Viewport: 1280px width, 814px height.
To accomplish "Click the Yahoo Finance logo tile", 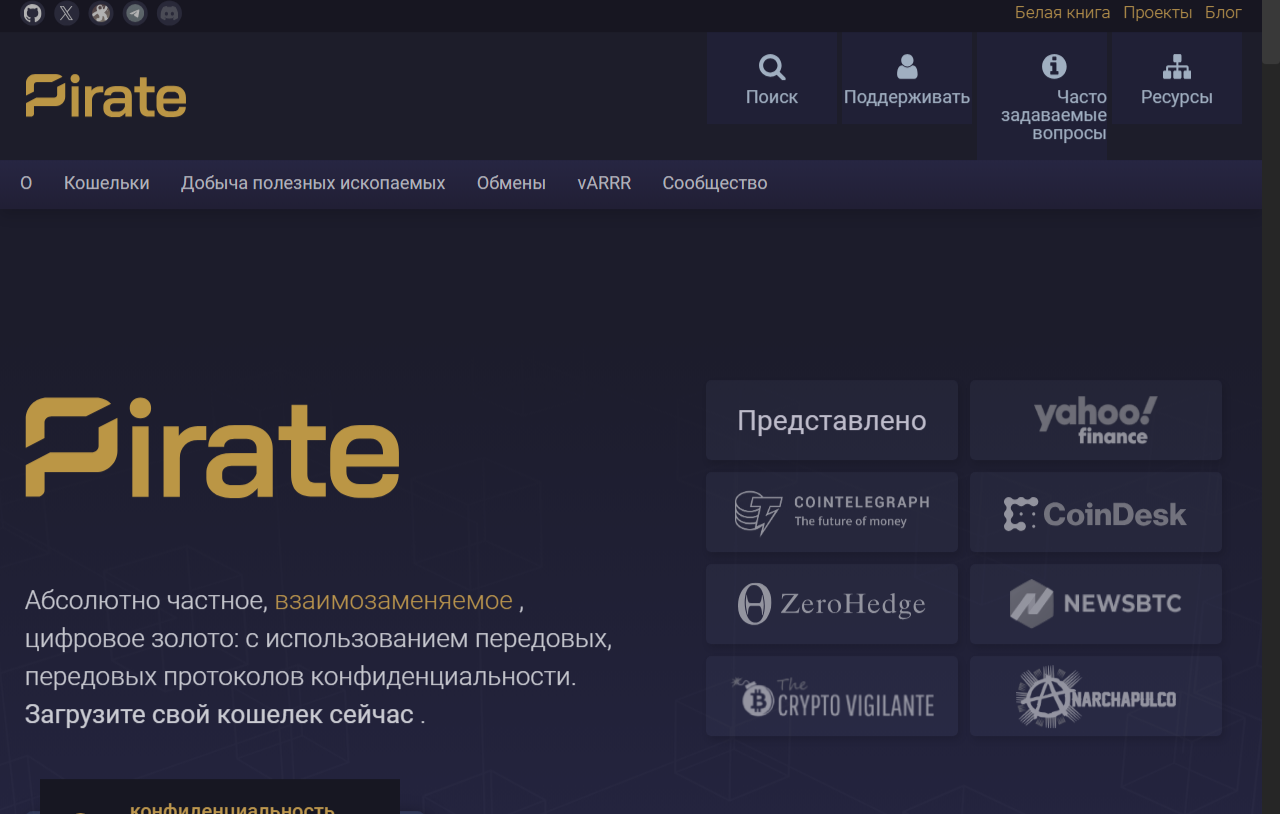I will [1096, 420].
